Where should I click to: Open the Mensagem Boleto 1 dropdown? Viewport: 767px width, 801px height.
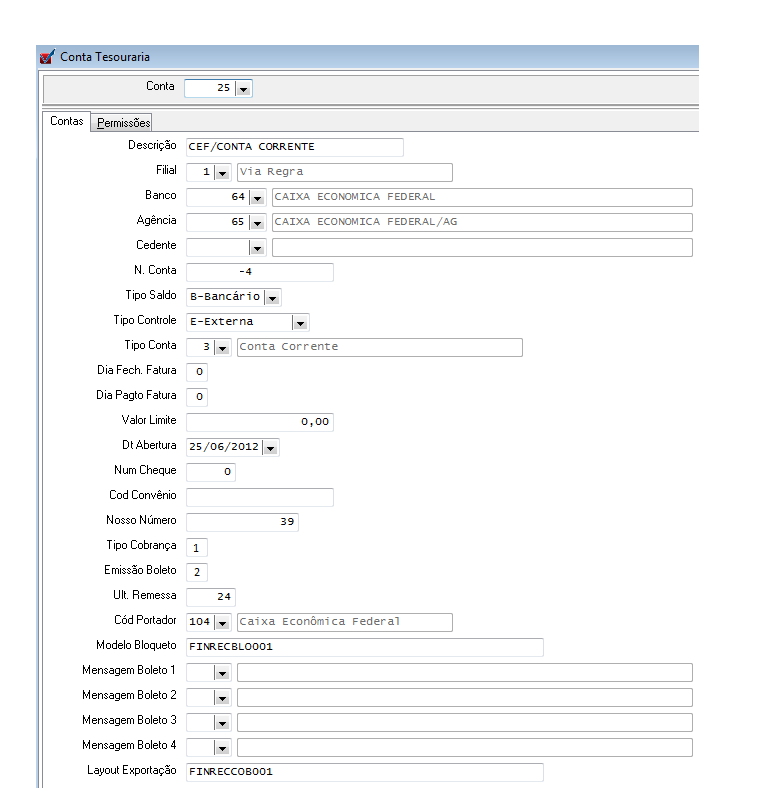click(x=222, y=672)
